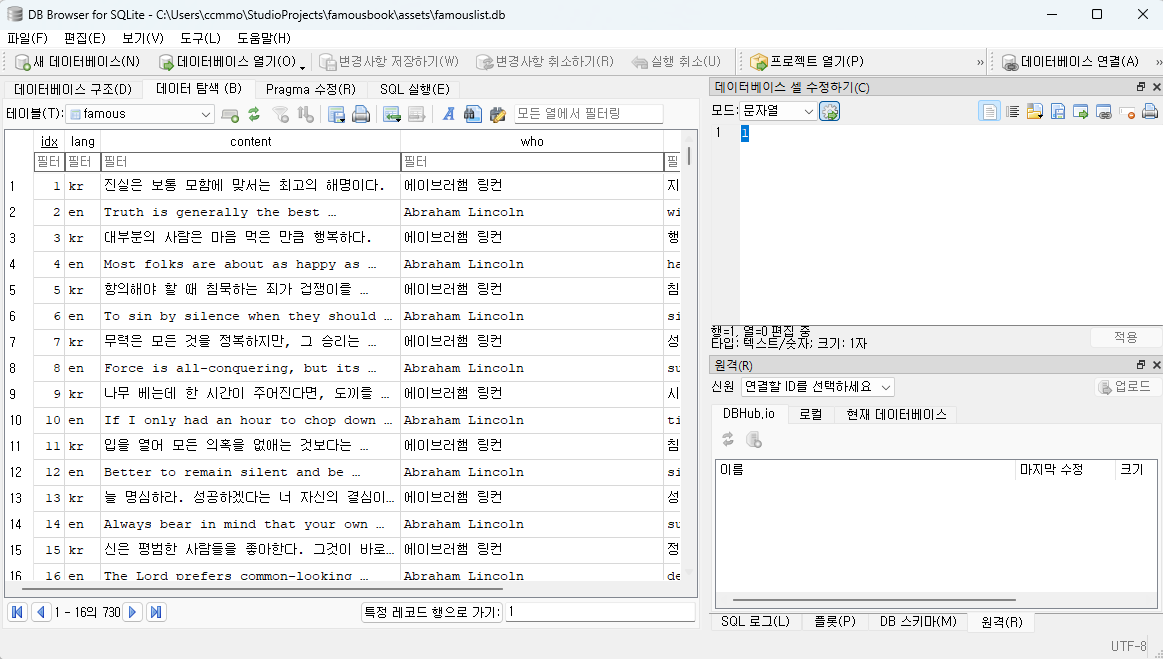
Task: Click Attach Database (데이터베이스 연결) button
Action: click(1070, 62)
